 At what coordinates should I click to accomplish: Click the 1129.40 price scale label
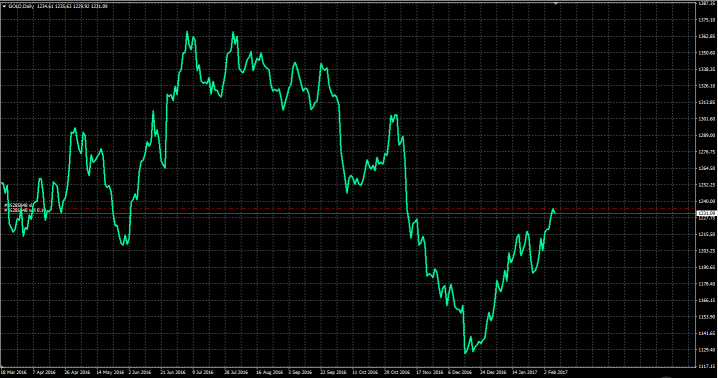point(707,350)
